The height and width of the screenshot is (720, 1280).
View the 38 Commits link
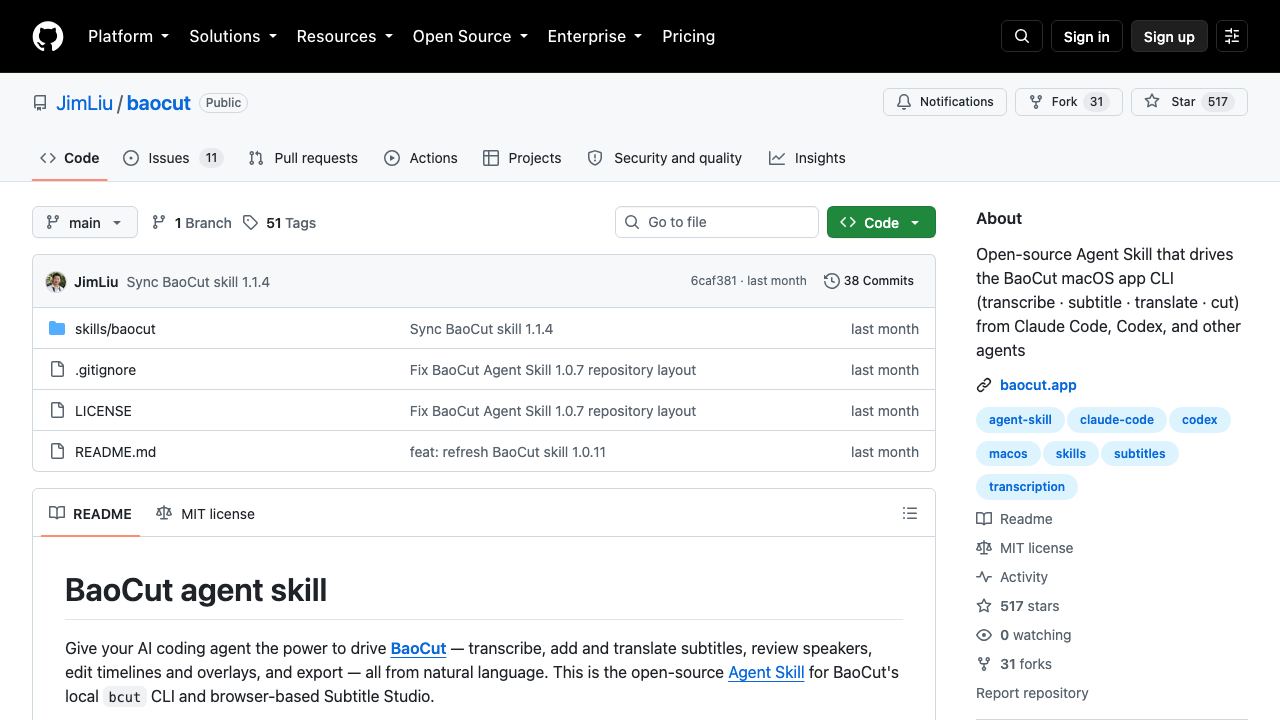pyautogui.click(x=869, y=281)
